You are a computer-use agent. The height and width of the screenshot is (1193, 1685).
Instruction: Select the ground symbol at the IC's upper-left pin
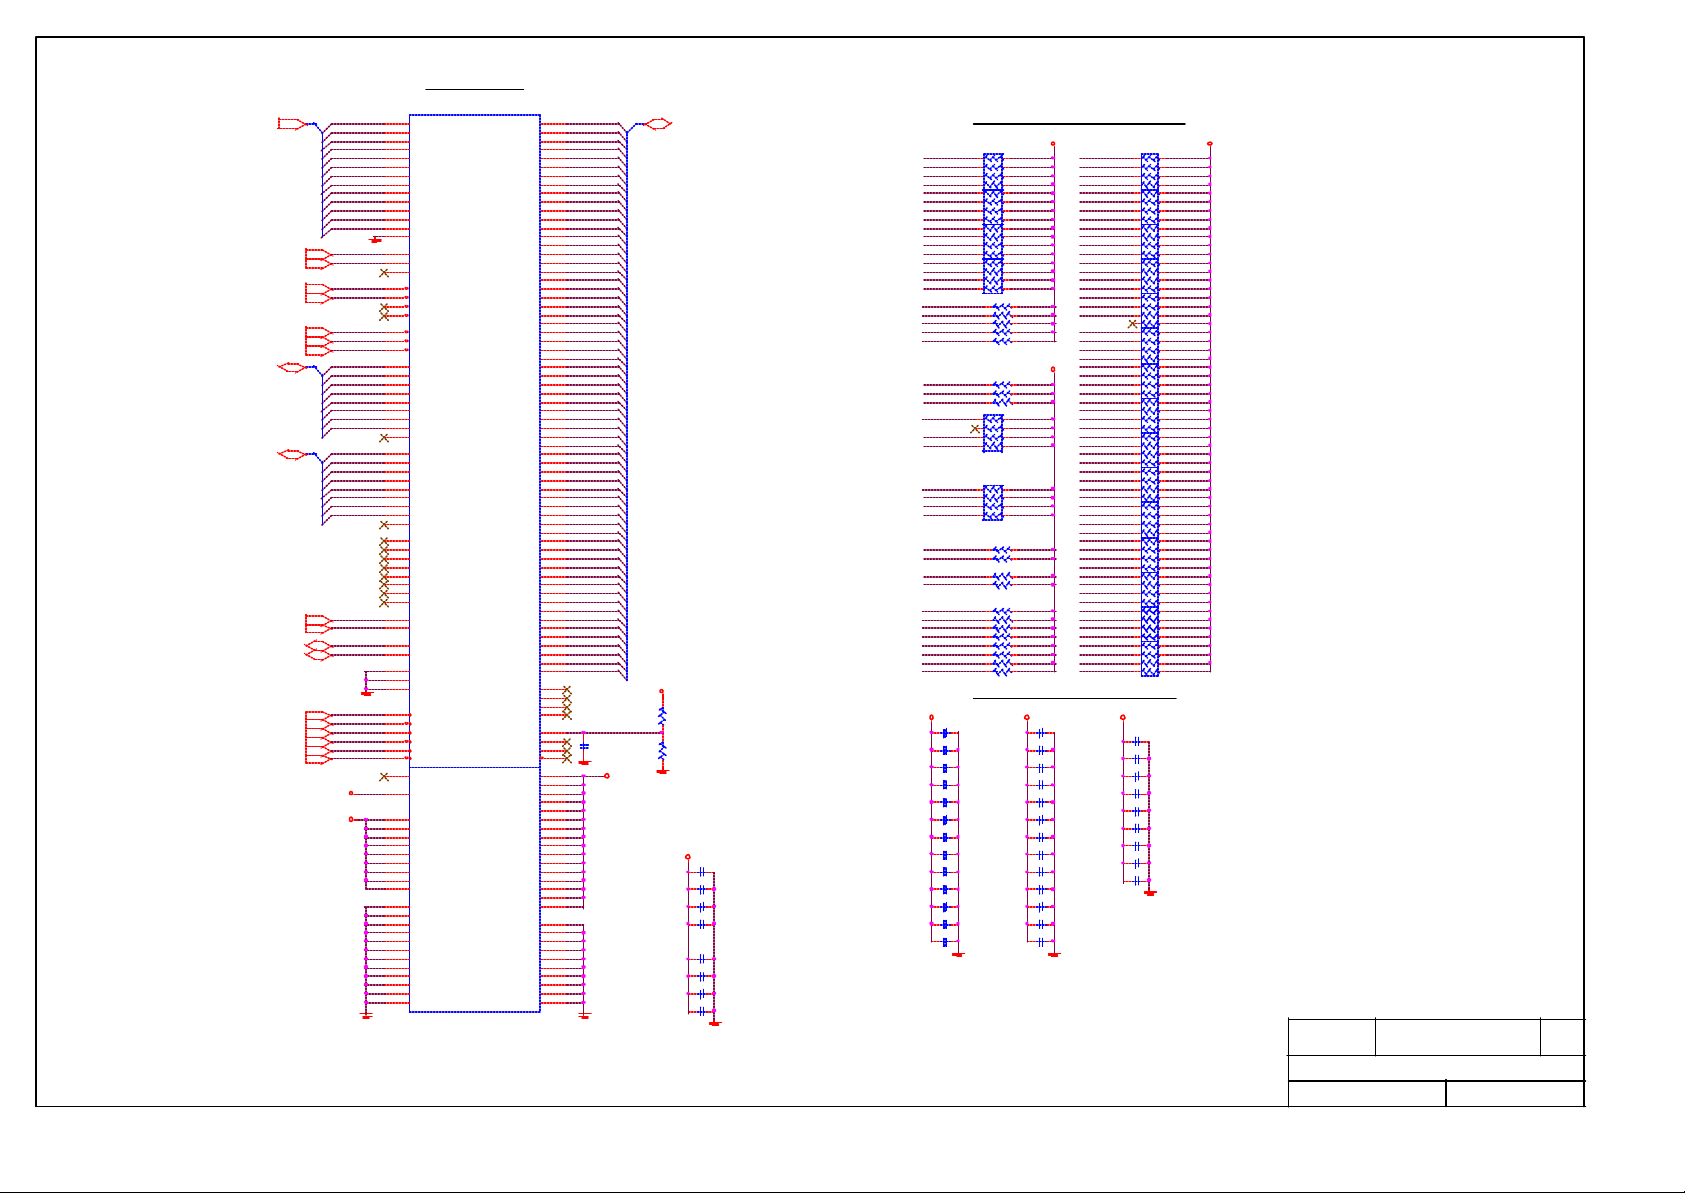click(376, 240)
